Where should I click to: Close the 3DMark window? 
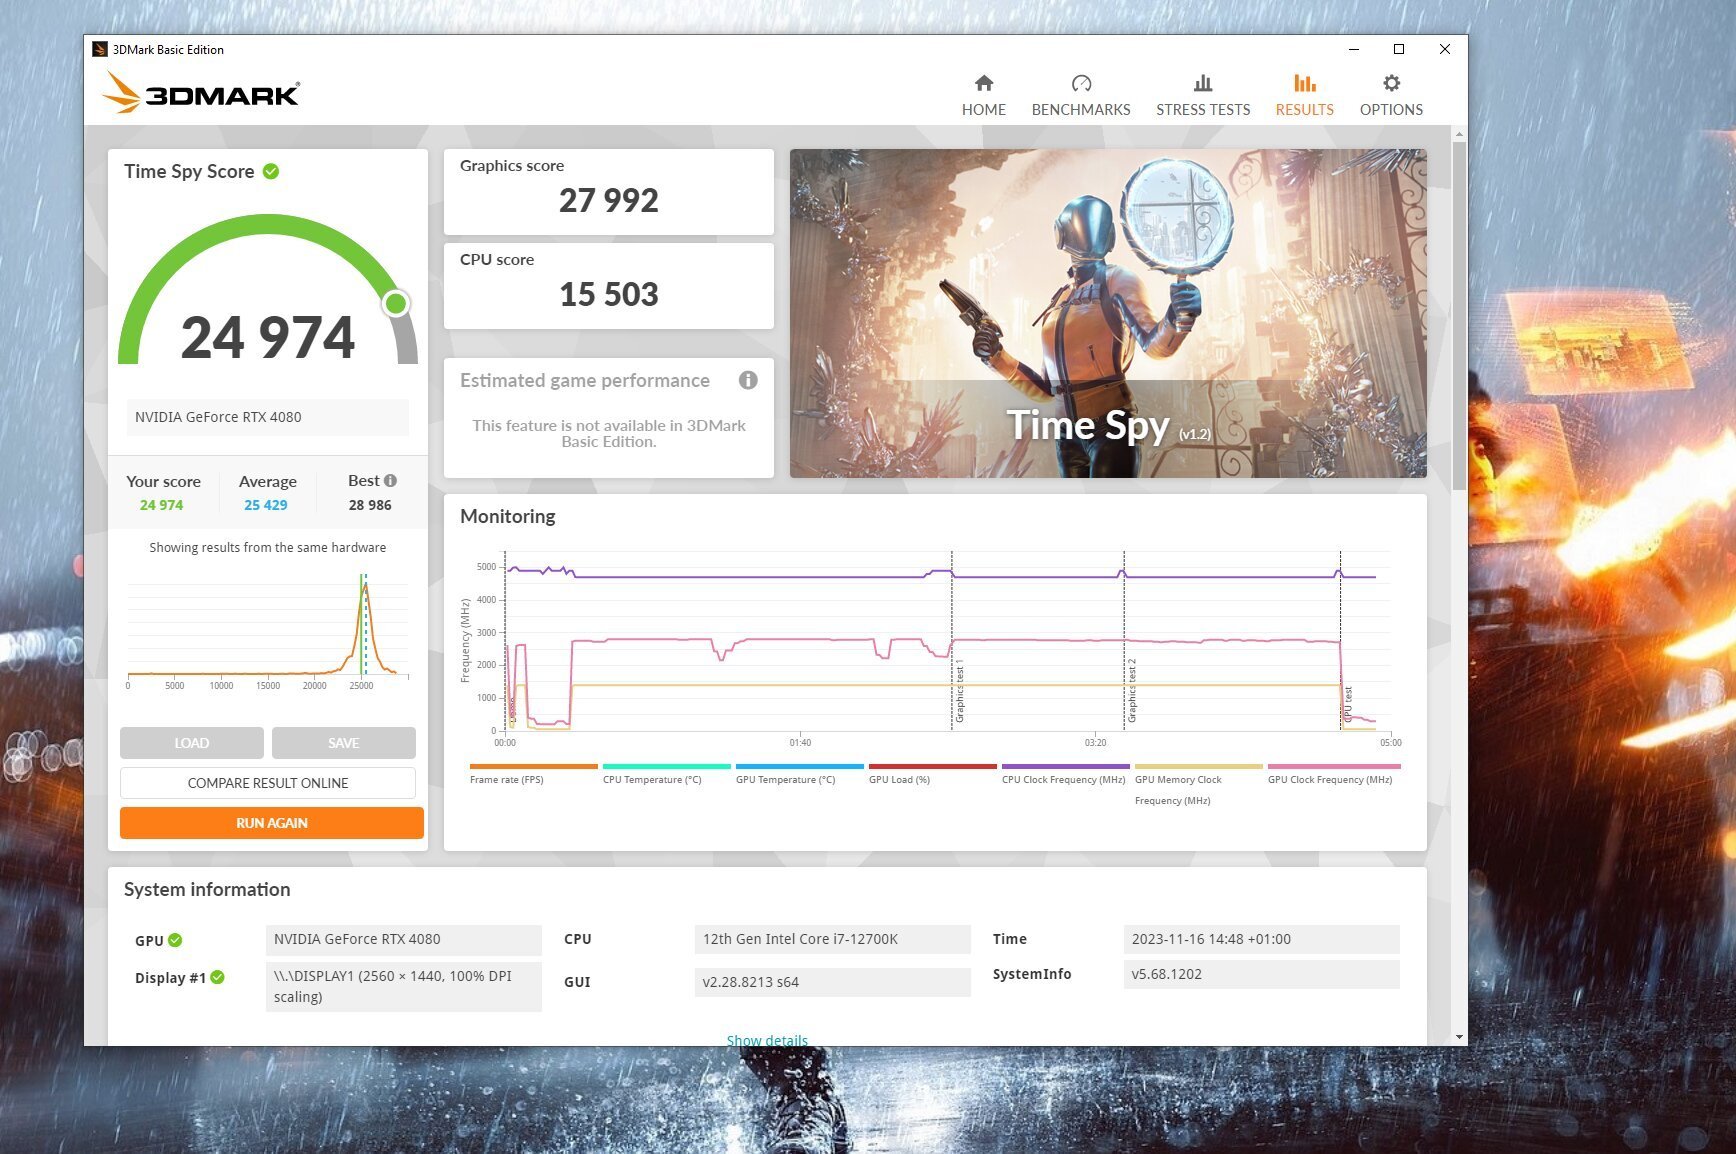click(x=1444, y=49)
